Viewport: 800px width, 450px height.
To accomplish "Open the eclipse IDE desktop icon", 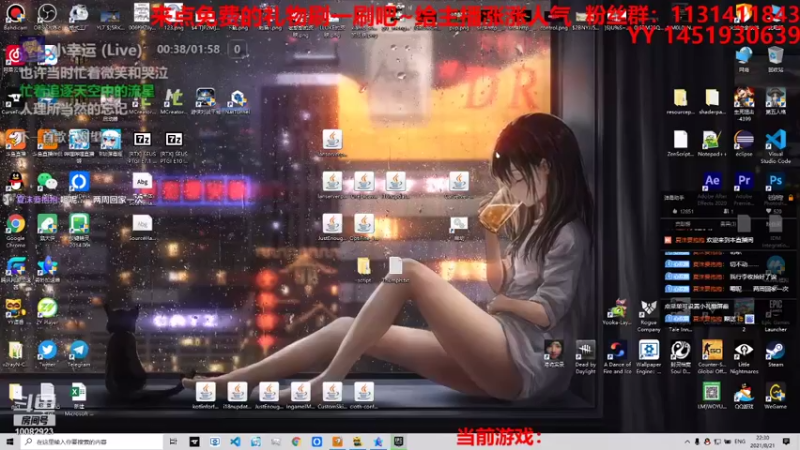I will tap(744, 143).
